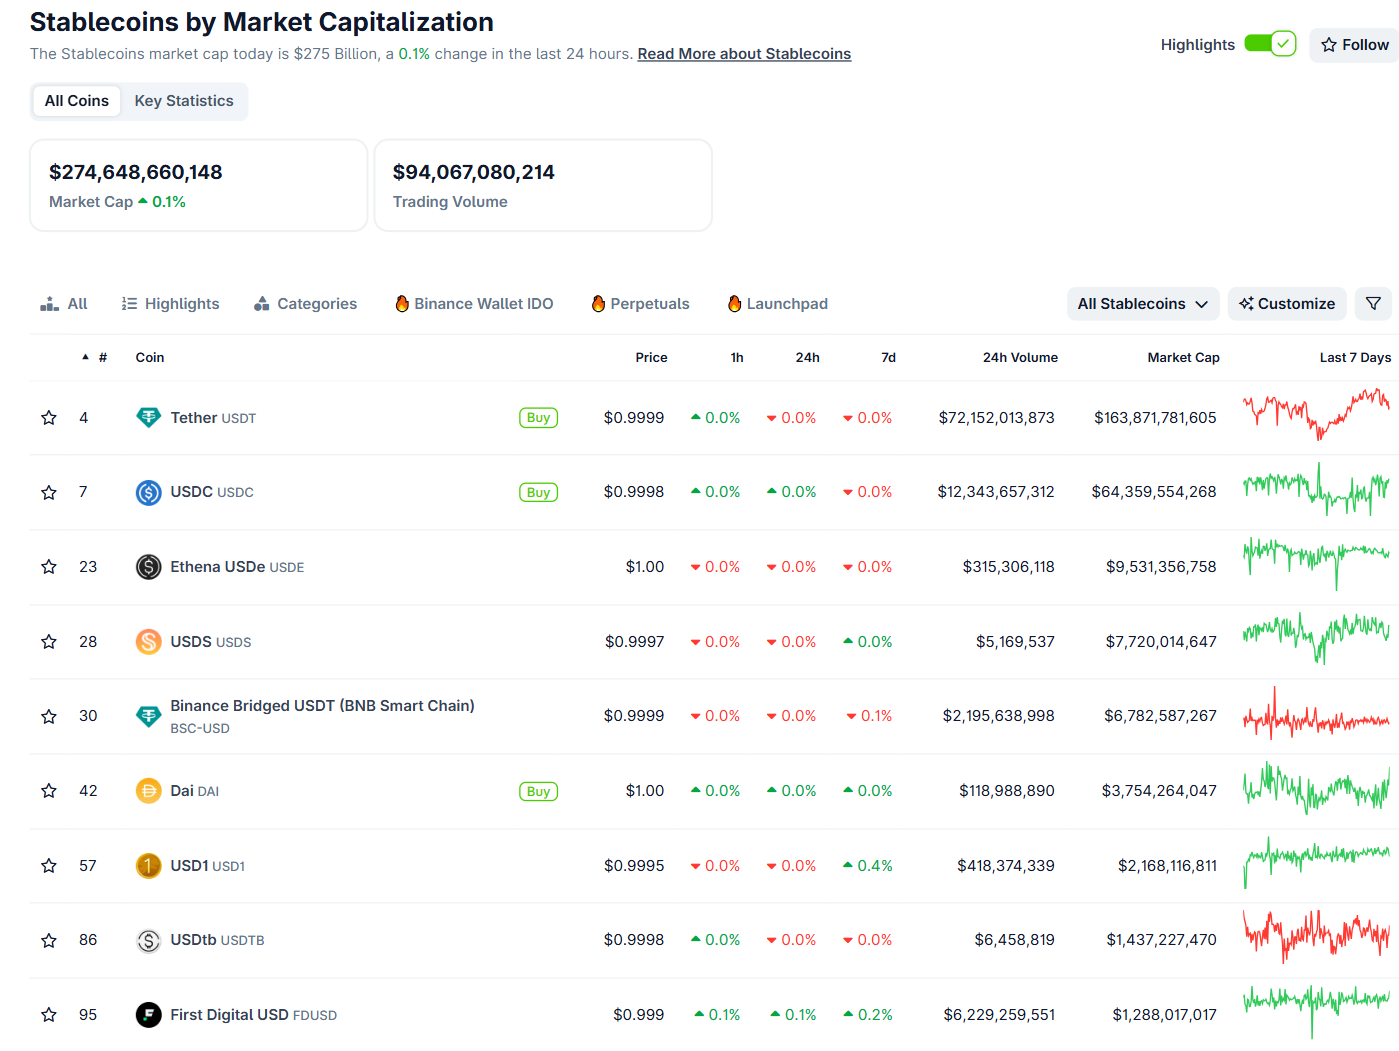Star the First Digital USD row
Viewport: 1399px width, 1051px height.
click(x=49, y=1015)
